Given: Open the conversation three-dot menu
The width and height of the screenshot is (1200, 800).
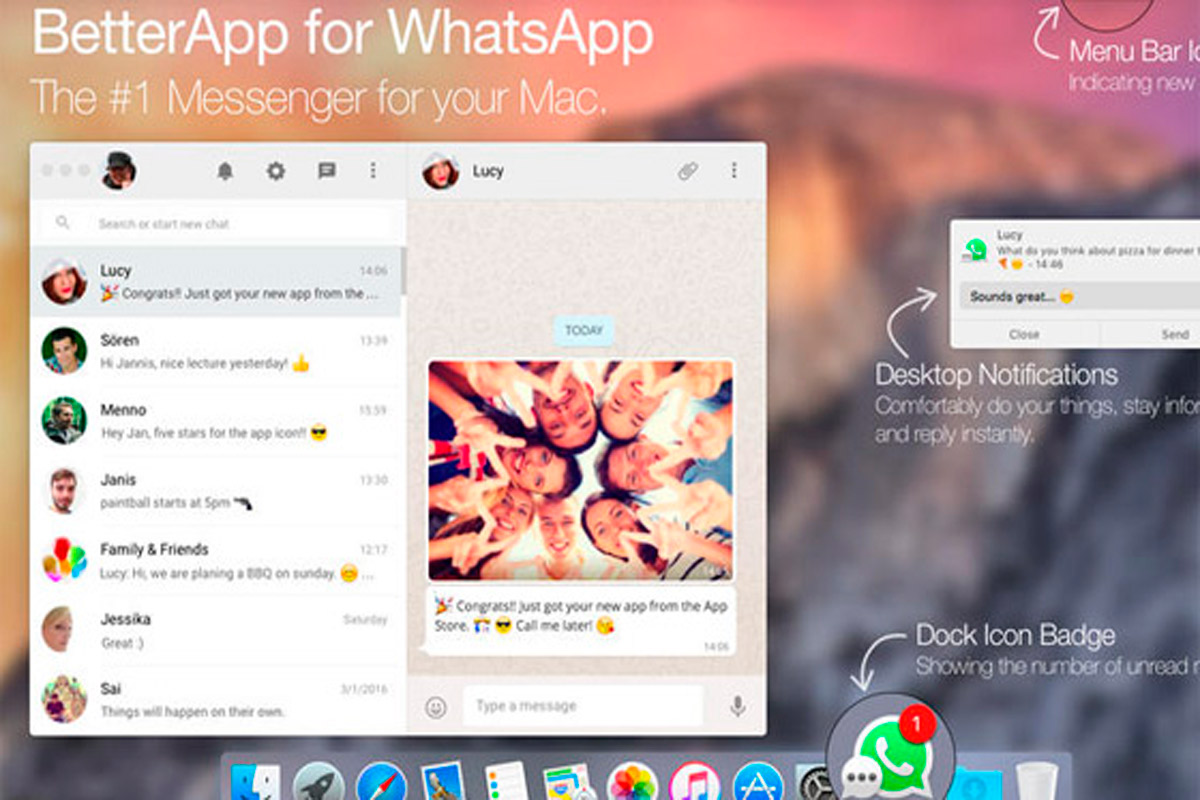Looking at the screenshot, I should pos(734,171).
